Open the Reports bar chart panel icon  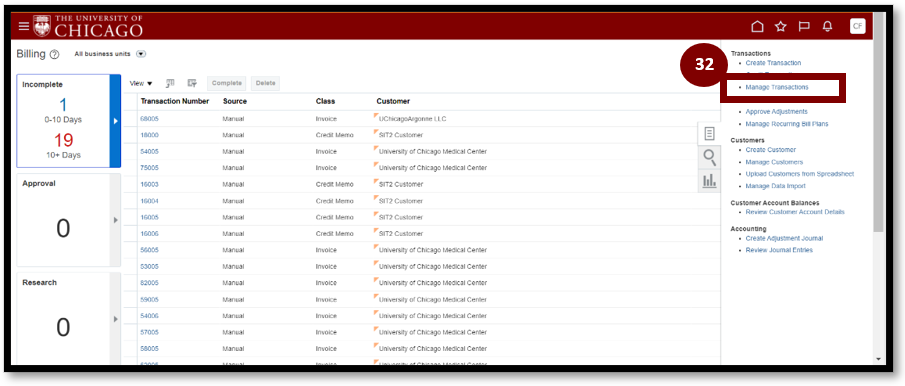[709, 181]
